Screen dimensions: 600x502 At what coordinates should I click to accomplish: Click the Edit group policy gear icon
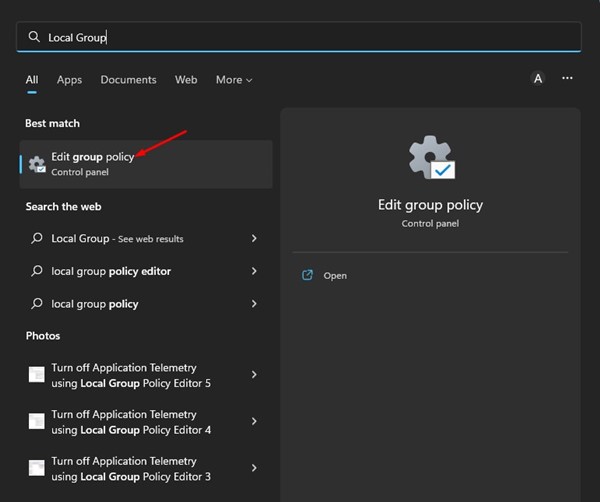(37, 164)
